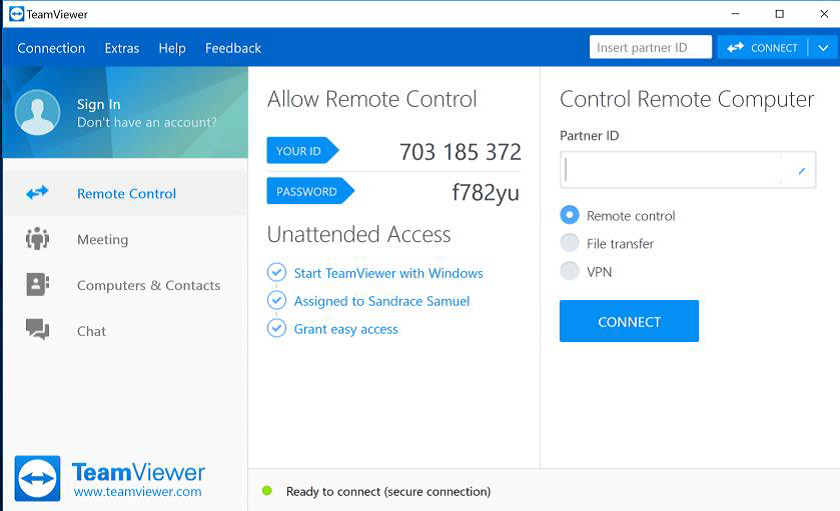The width and height of the screenshot is (840, 511).
Task: Click Ready to connect status text
Action: click(388, 491)
